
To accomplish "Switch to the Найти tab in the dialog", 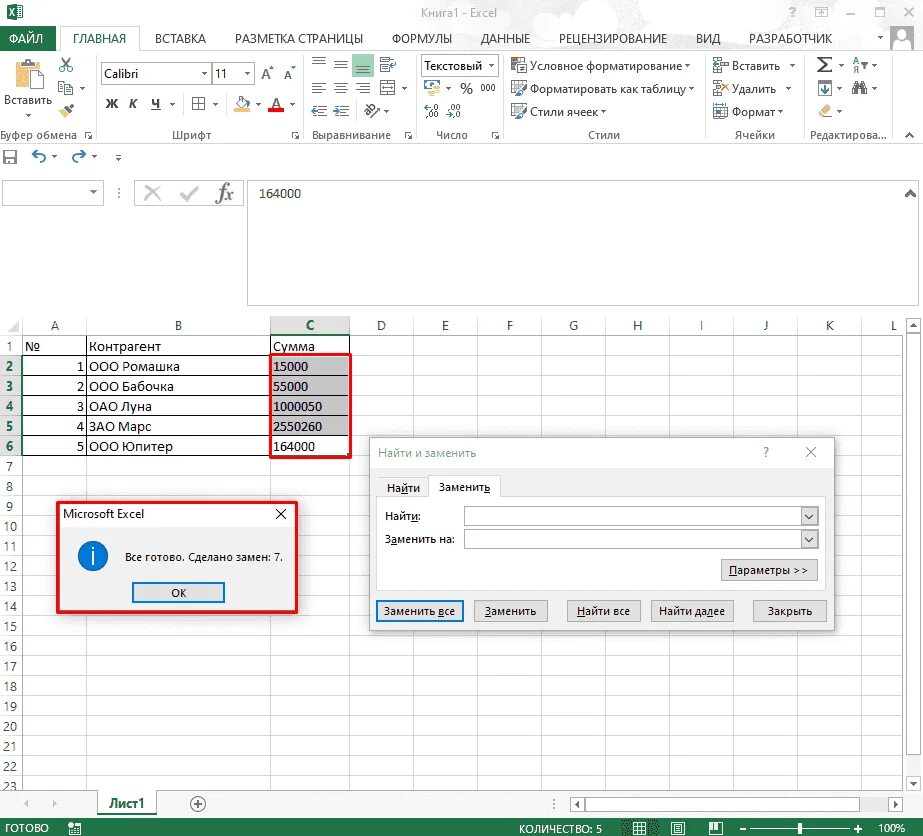I will (403, 487).
